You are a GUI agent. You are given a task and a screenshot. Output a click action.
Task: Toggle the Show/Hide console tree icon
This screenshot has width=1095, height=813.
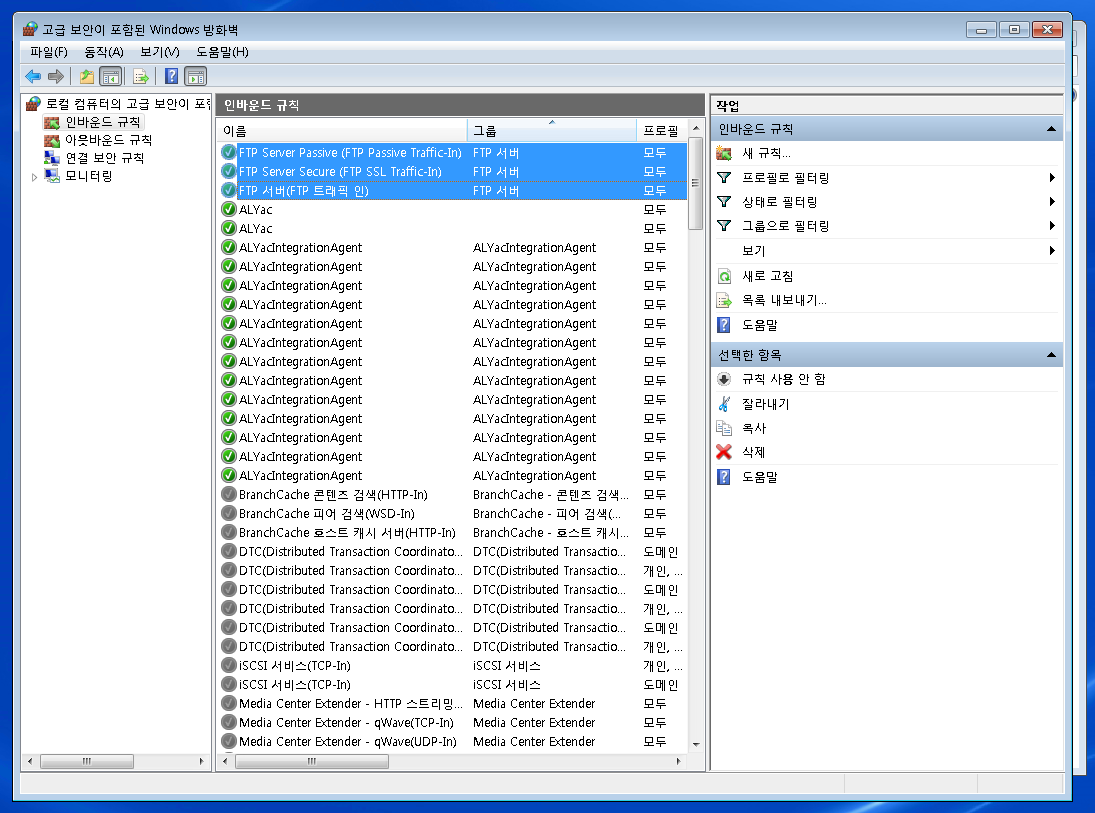(110, 76)
